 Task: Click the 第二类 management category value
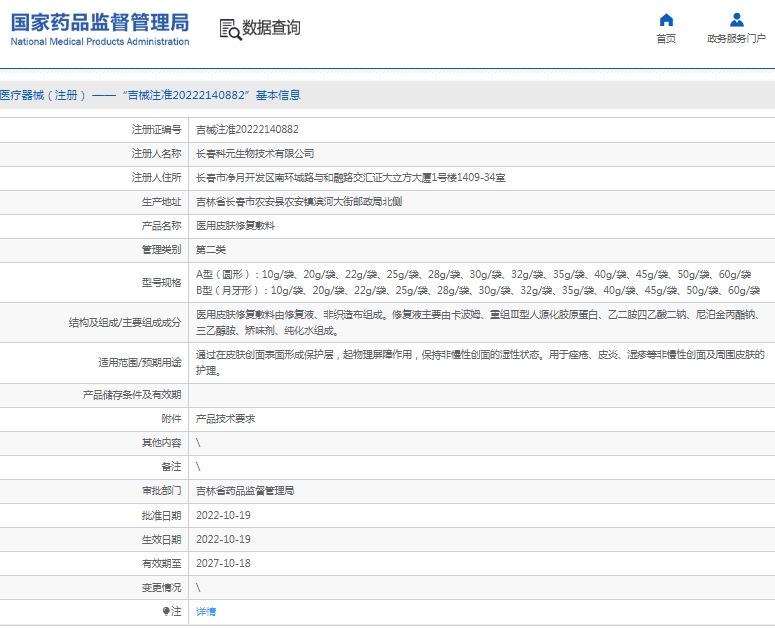pyautogui.click(x=211, y=249)
